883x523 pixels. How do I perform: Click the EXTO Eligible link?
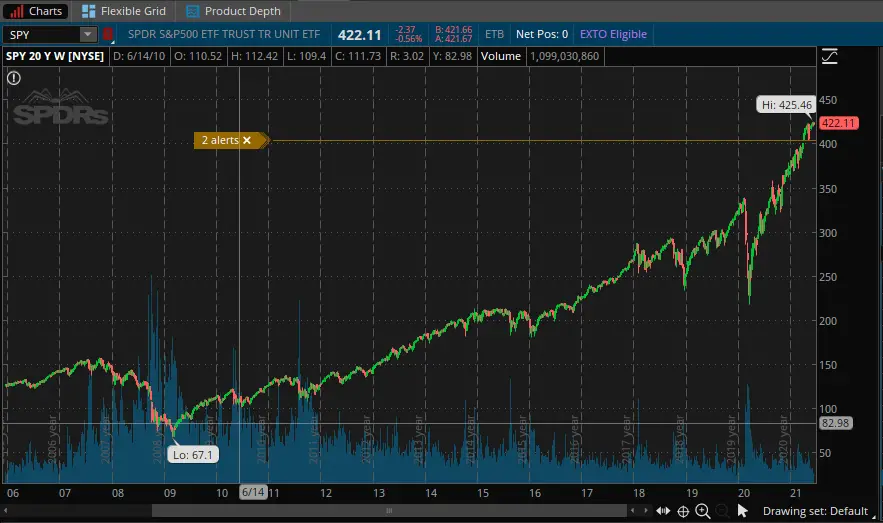[x=613, y=34]
